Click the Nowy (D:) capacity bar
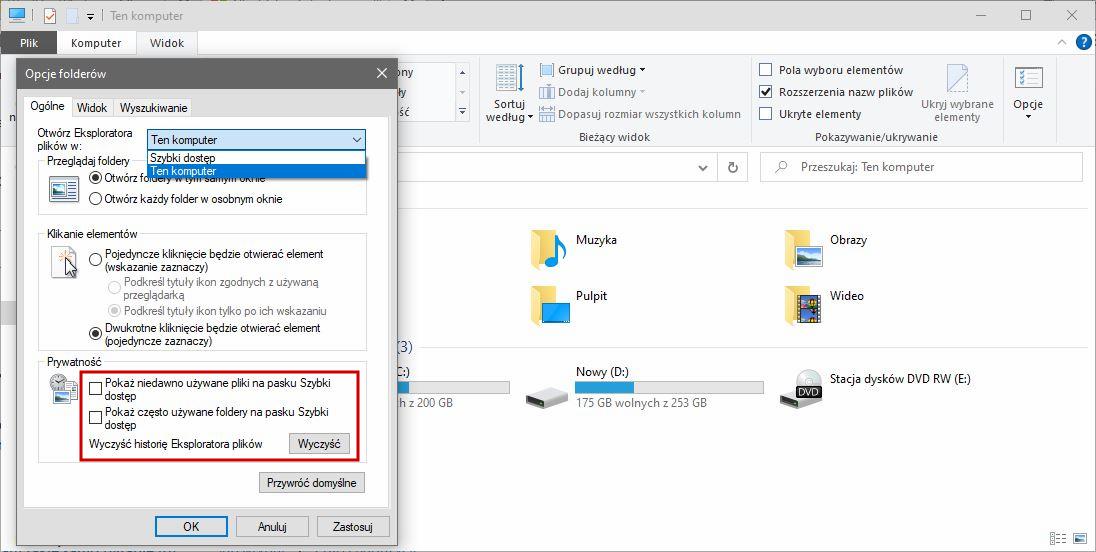1096x552 pixels. (669, 387)
